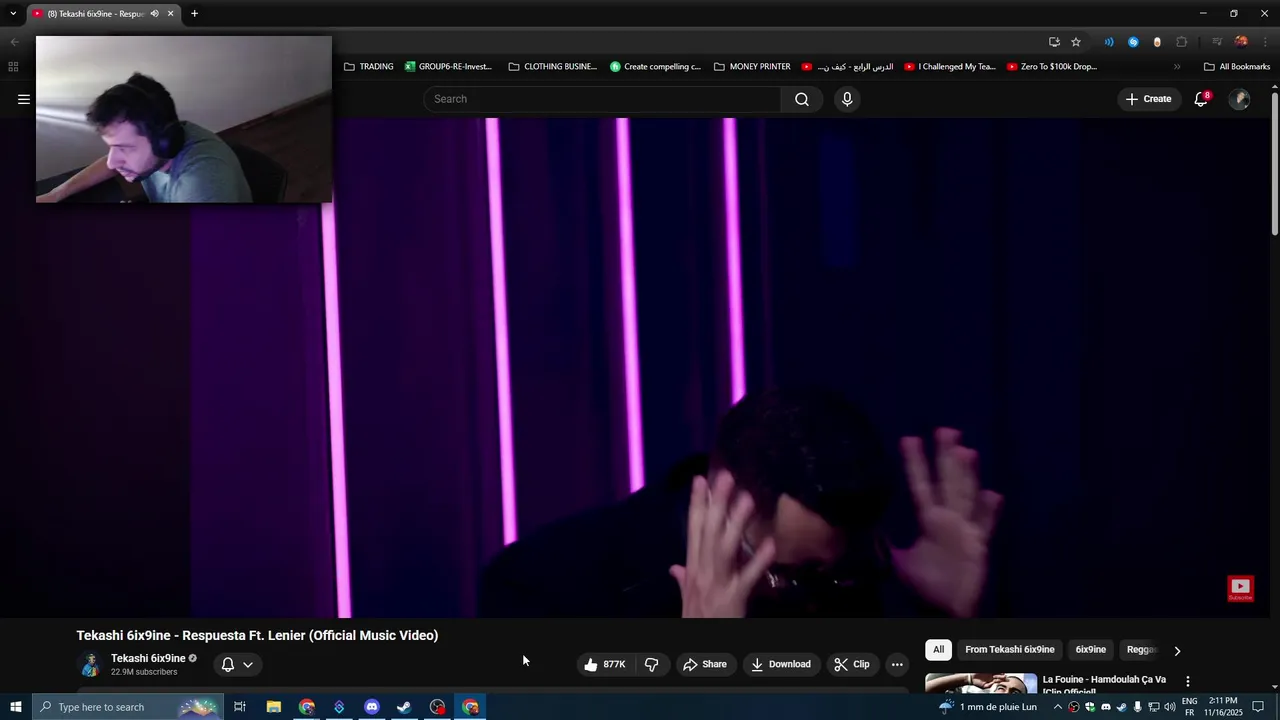
Task: Open more actions three-dot menu under video
Action: pos(897,664)
